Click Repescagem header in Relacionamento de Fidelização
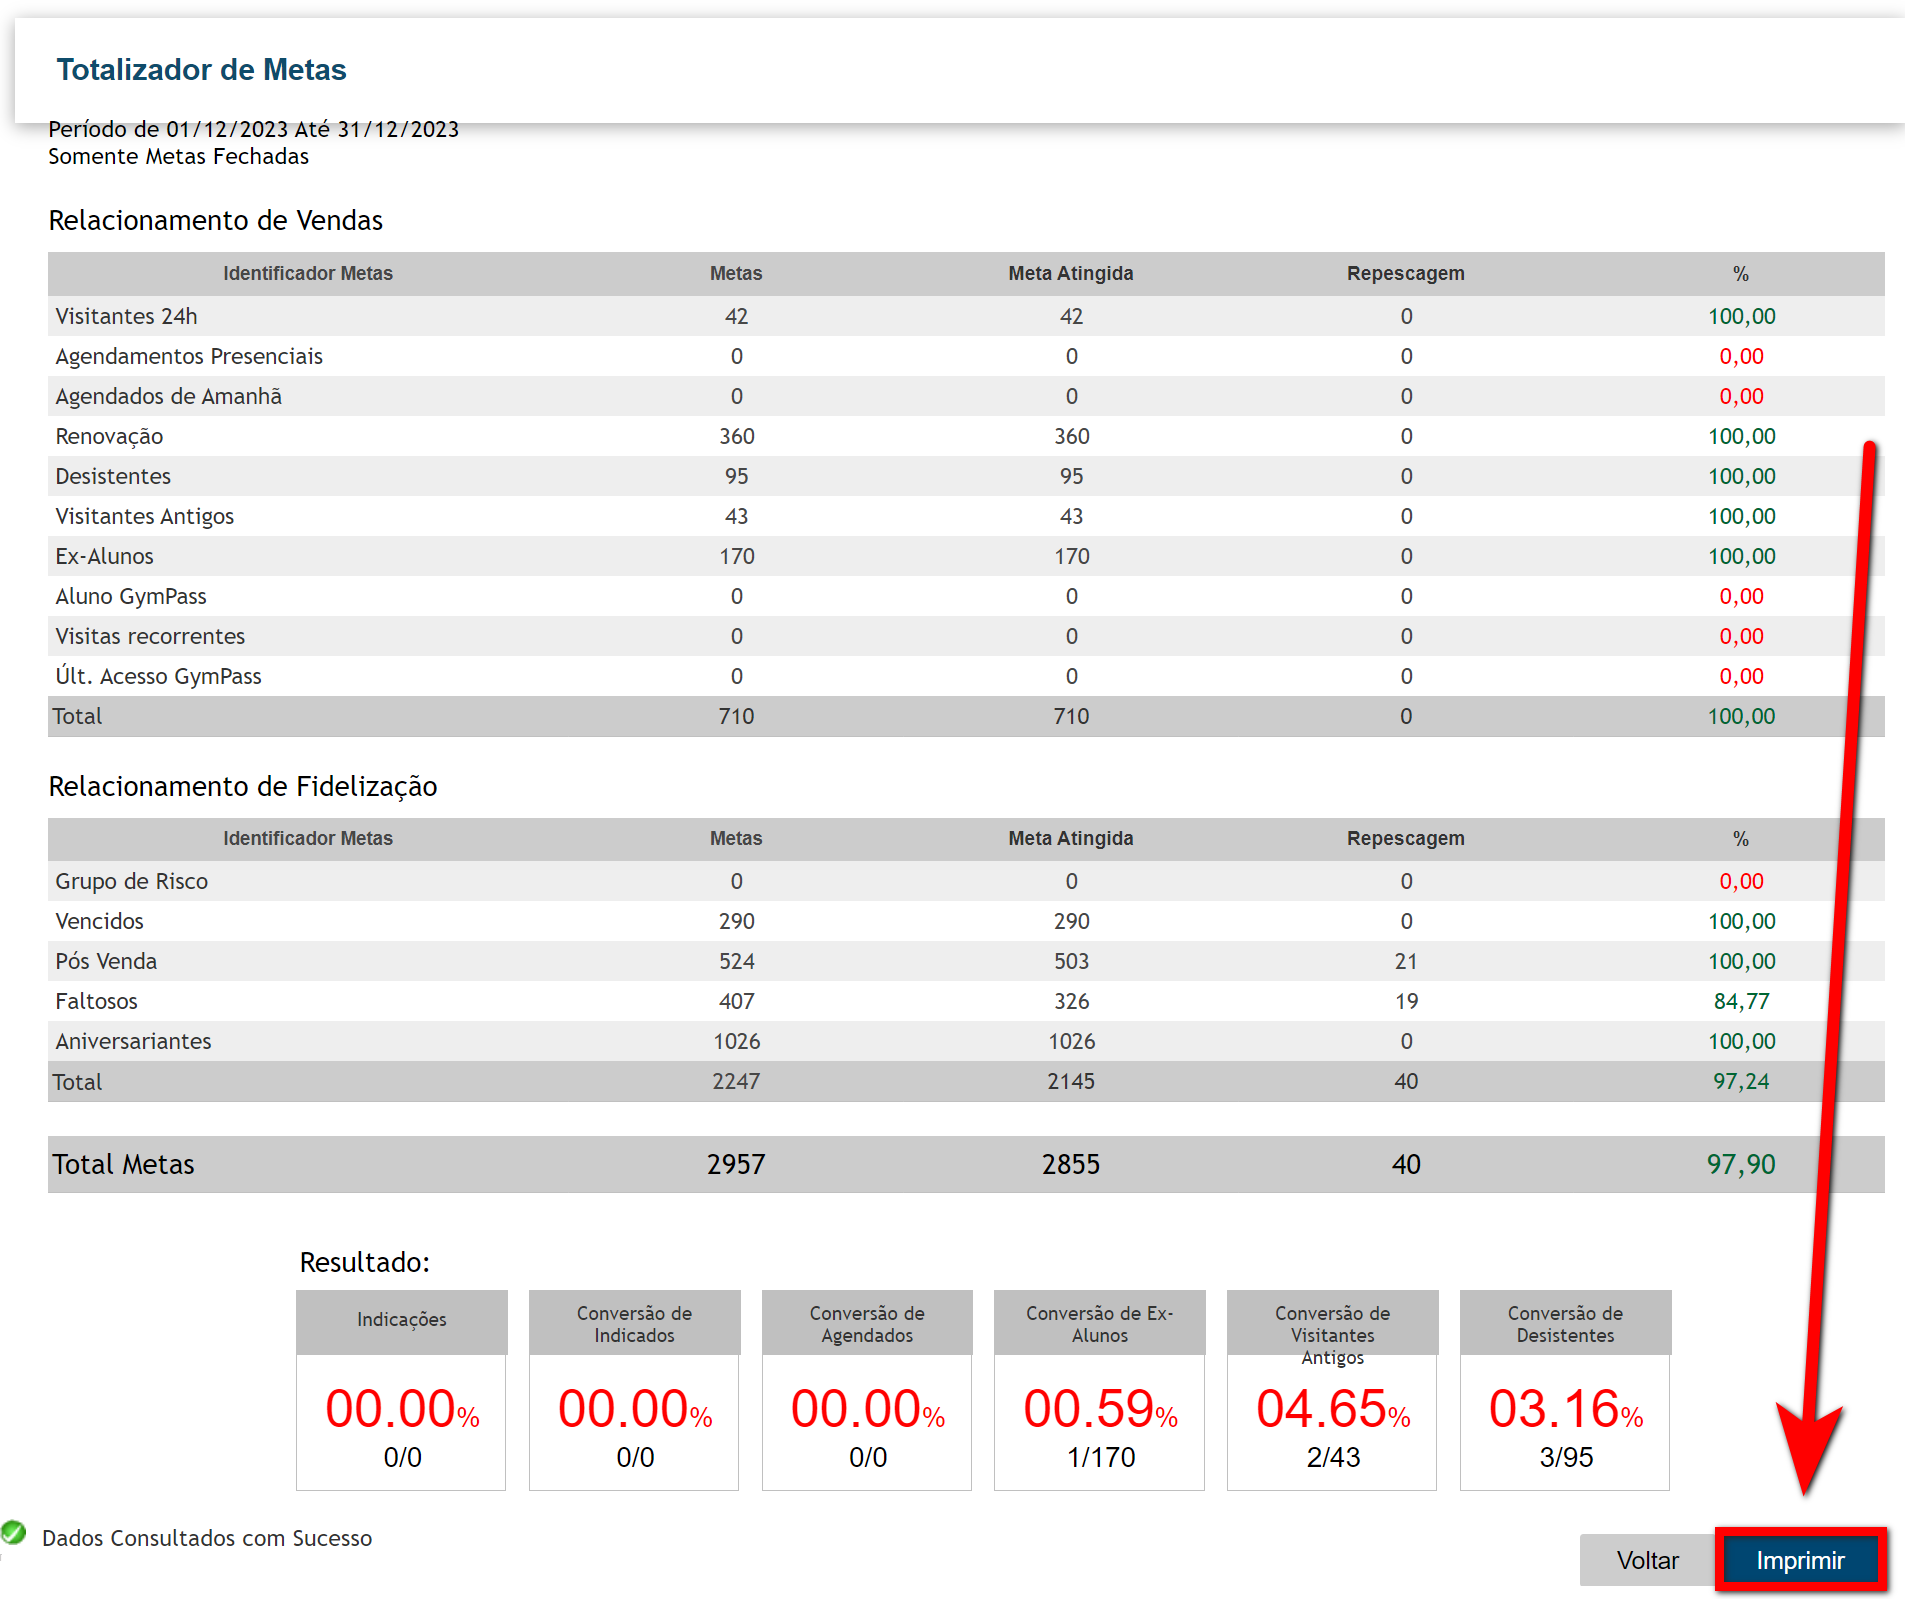This screenshot has height=1599, width=1905. (x=1405, y=839)
